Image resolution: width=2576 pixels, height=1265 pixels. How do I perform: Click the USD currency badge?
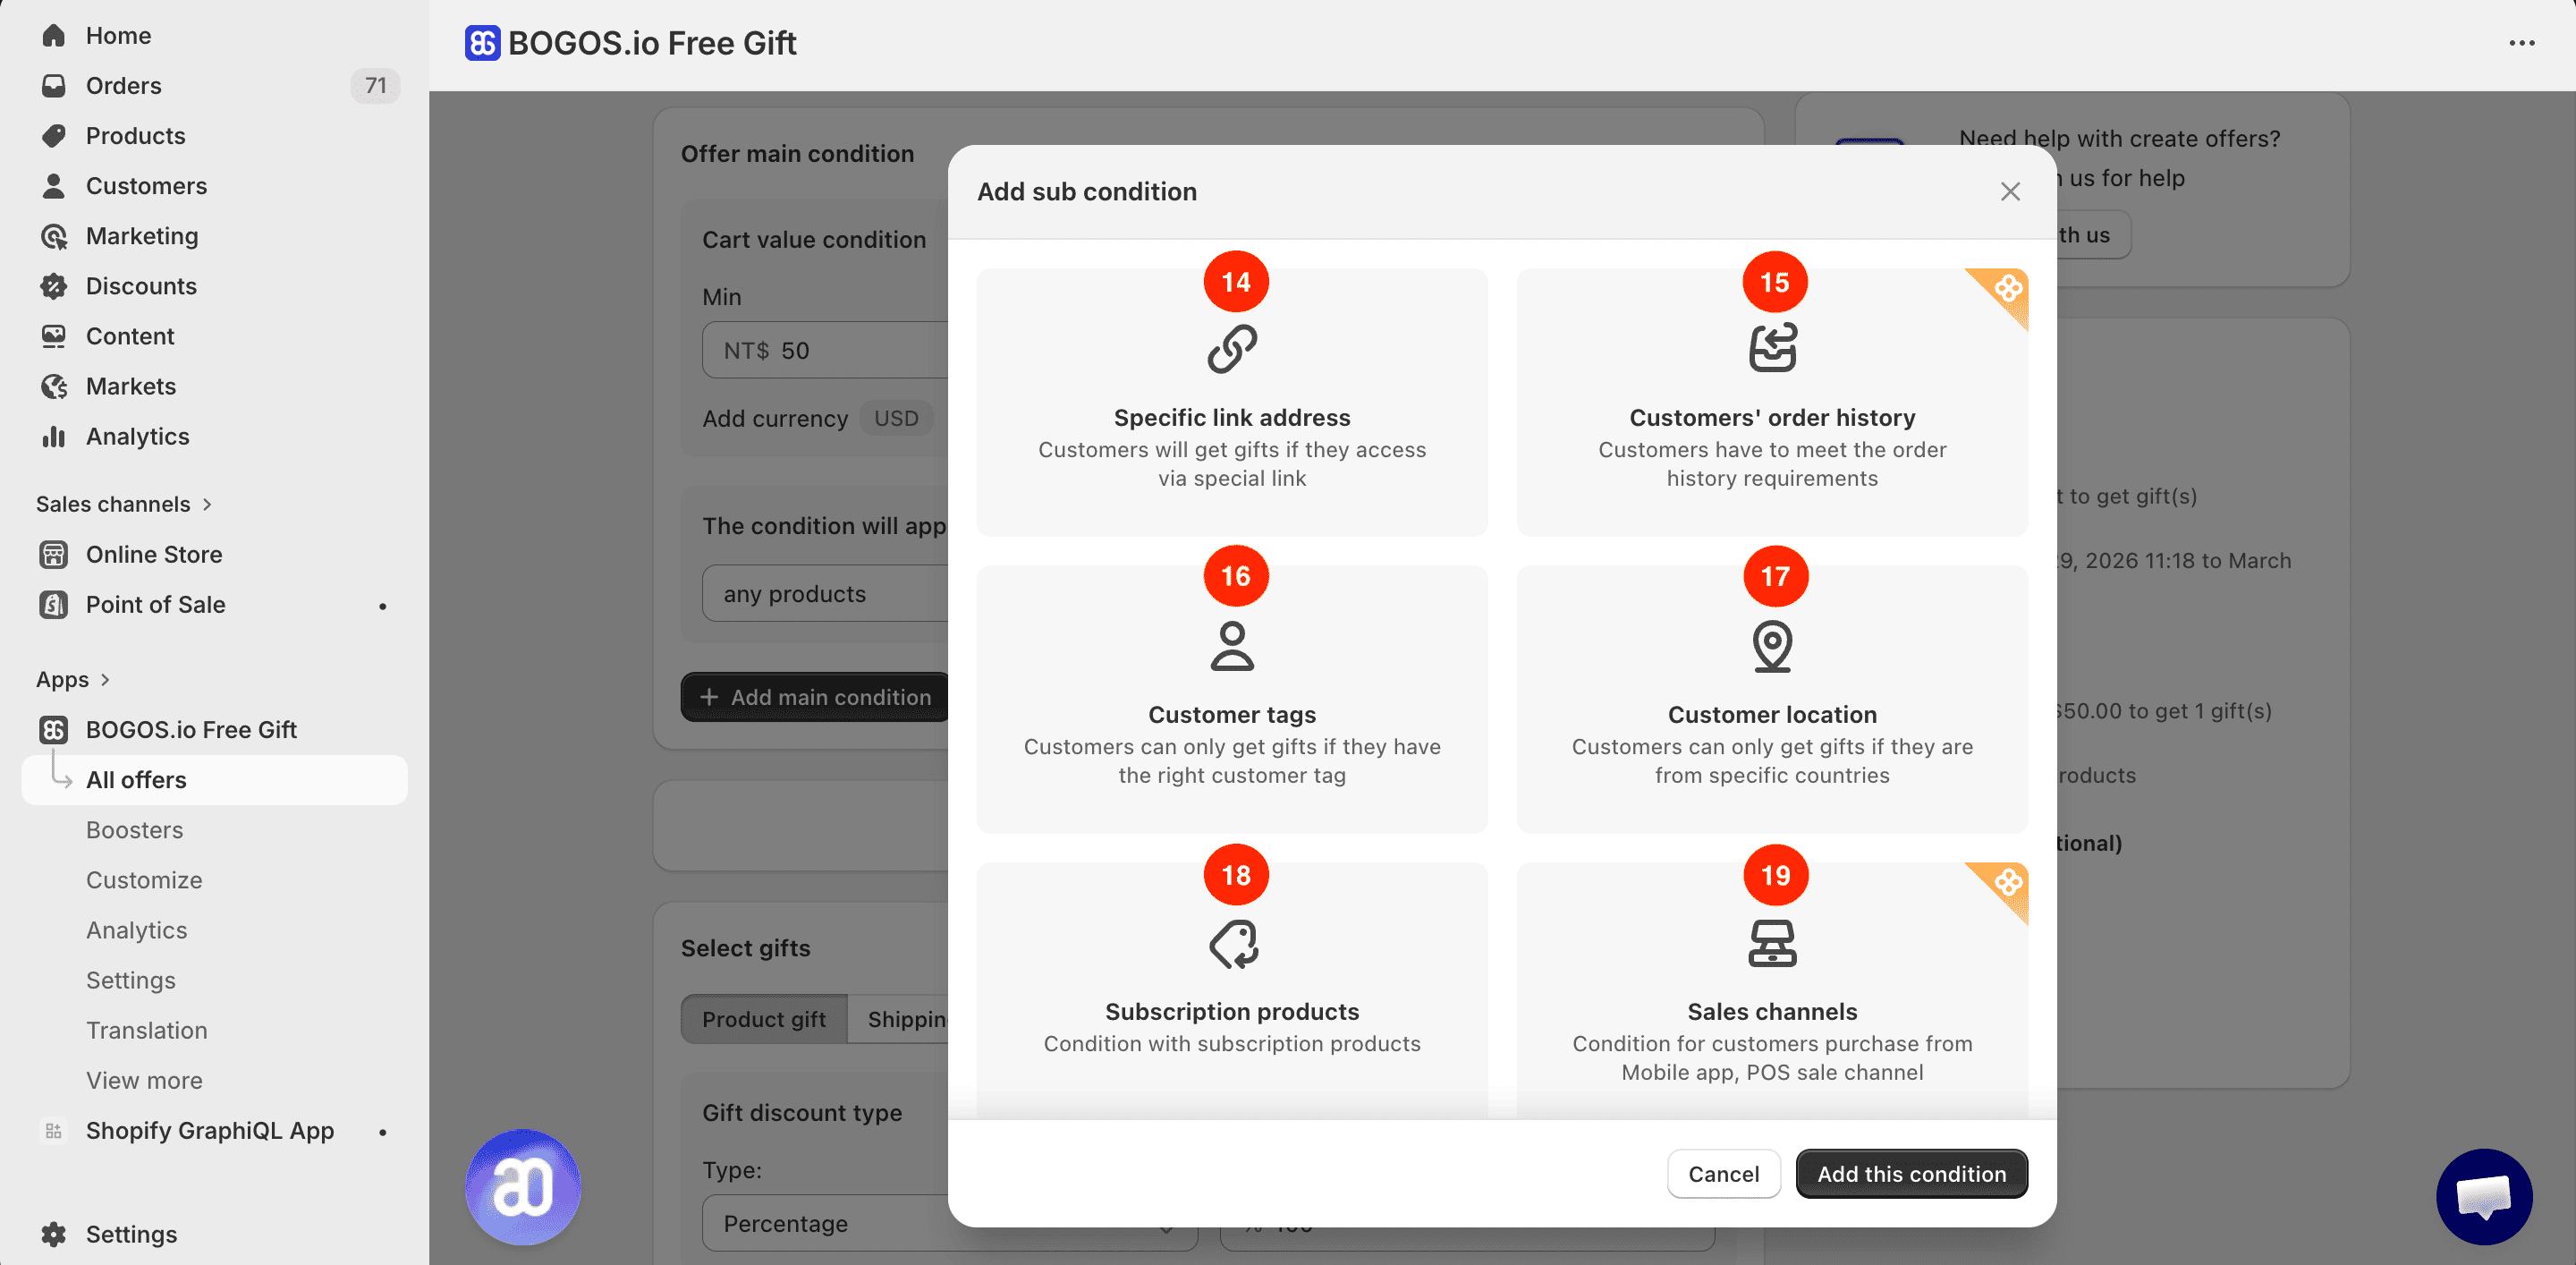coord(896,418)
